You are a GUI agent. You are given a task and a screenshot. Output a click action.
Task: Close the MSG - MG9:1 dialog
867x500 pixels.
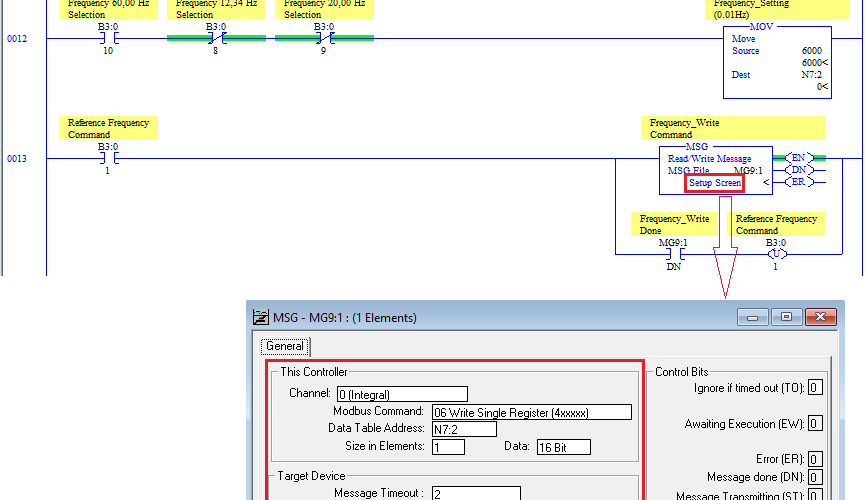(x=821, y=317)
